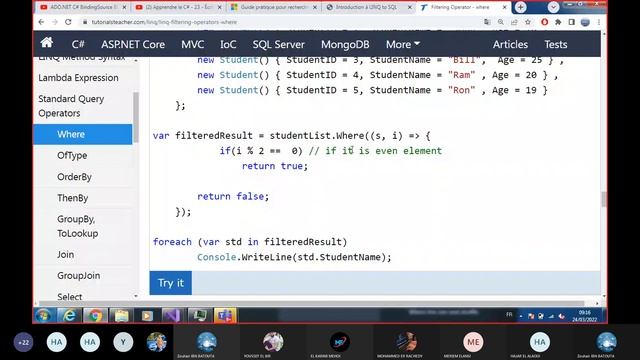Open the C# menu item
Image resolution: width=640 pixels, height=360 pixels.
(x=78, y=44)
